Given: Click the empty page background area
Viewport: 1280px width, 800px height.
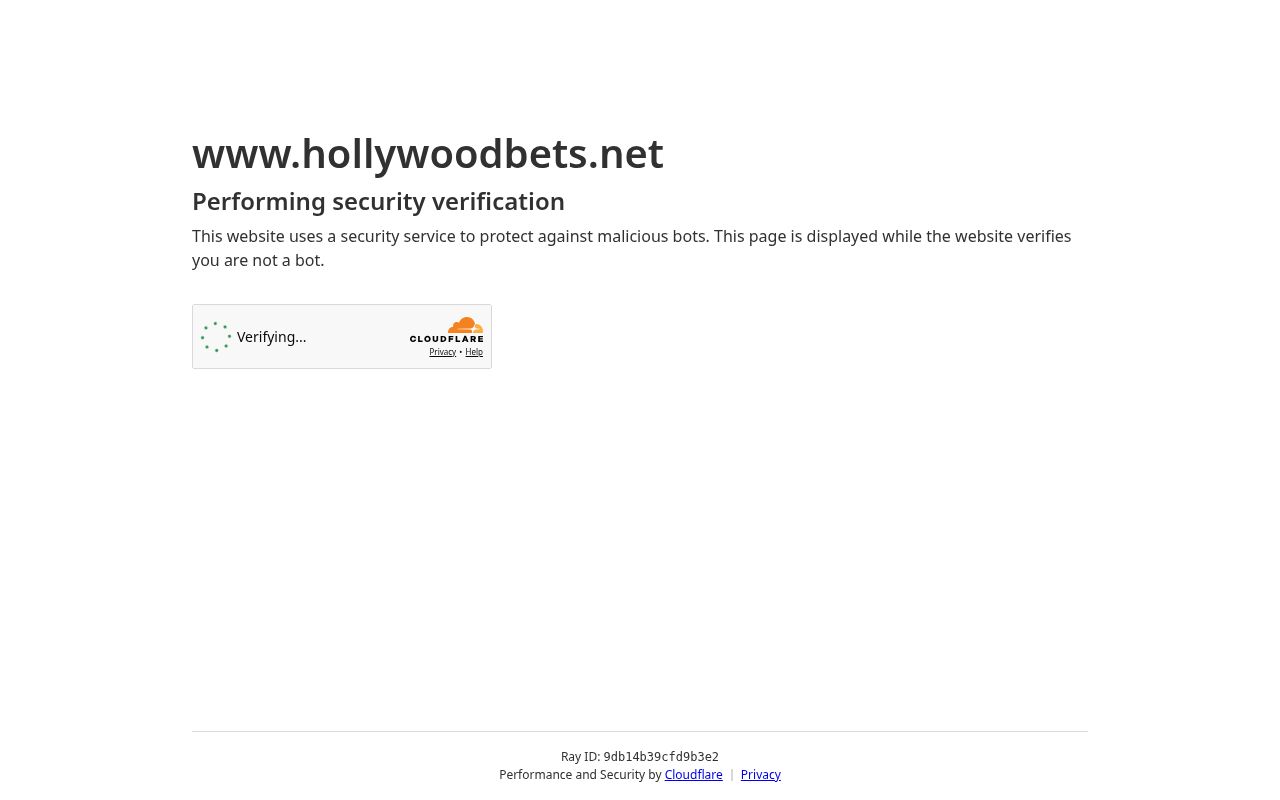Looking at the screenshot, I should [640, 550].
